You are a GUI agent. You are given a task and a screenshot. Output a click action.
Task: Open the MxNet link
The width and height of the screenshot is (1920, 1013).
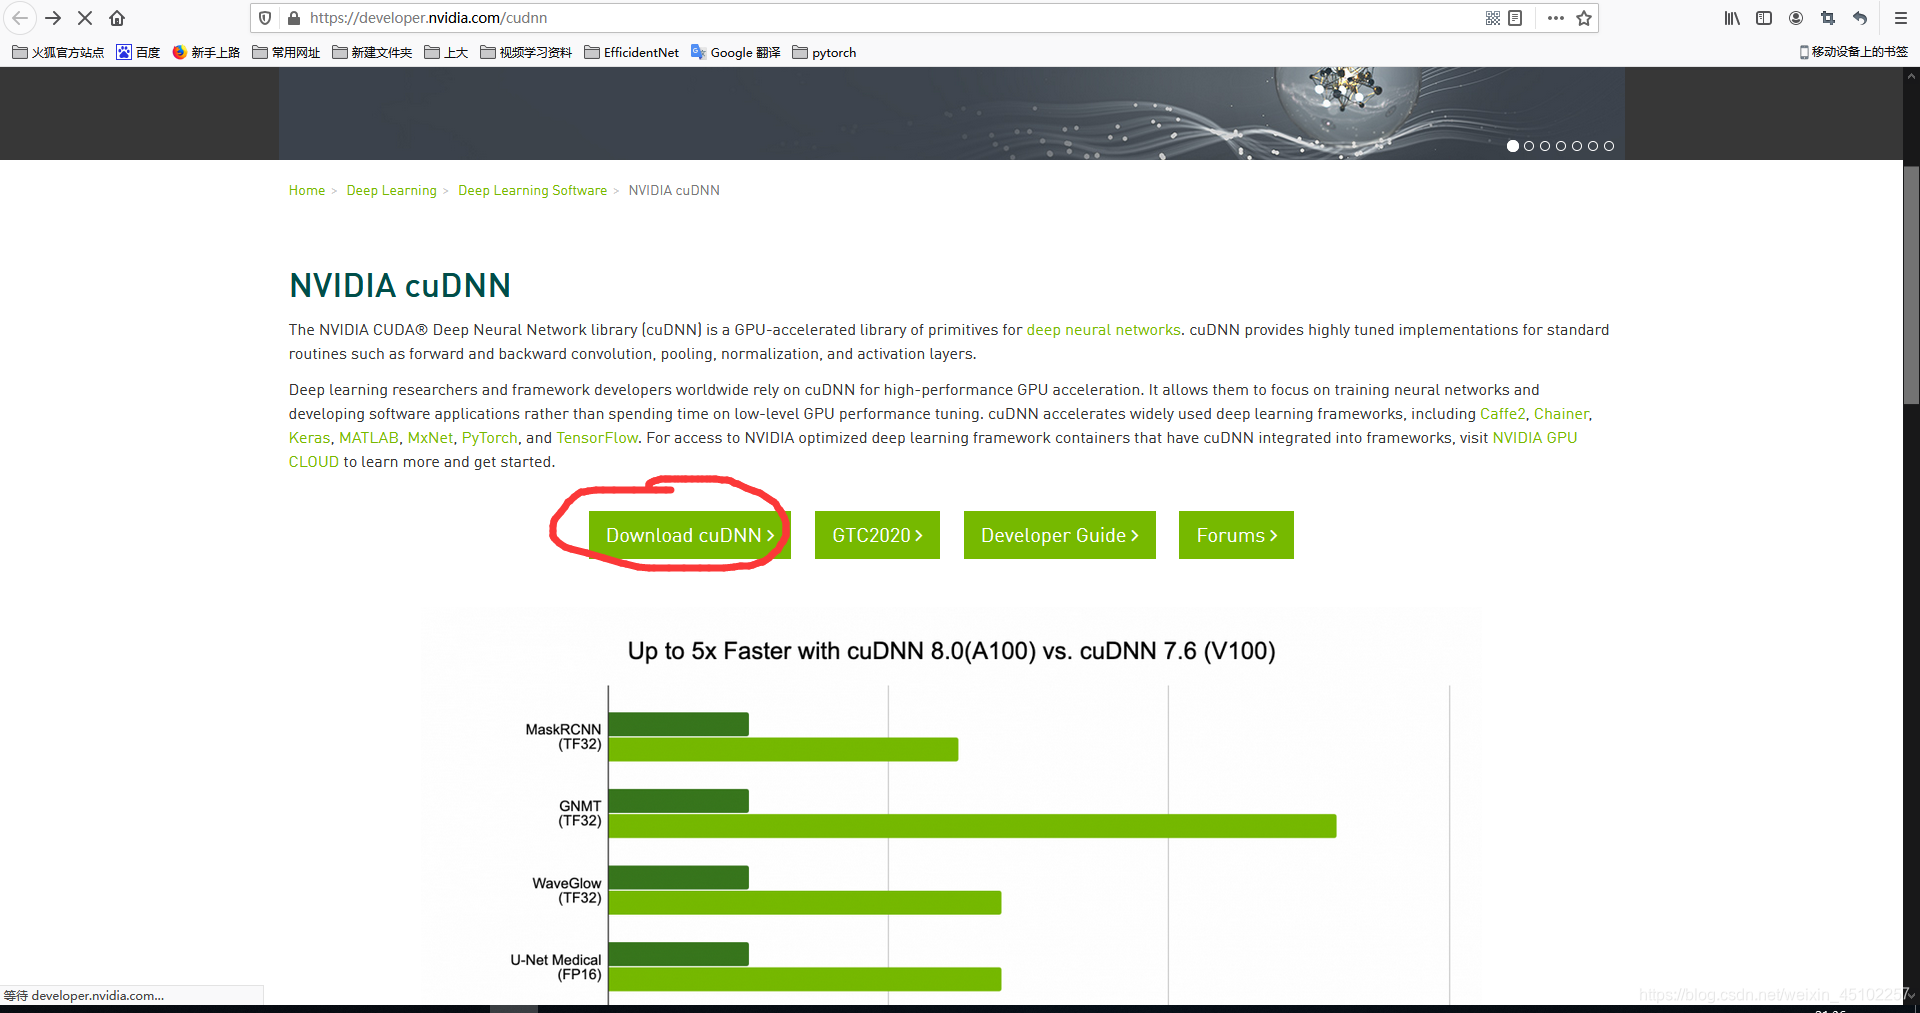[x=431, y=438]
